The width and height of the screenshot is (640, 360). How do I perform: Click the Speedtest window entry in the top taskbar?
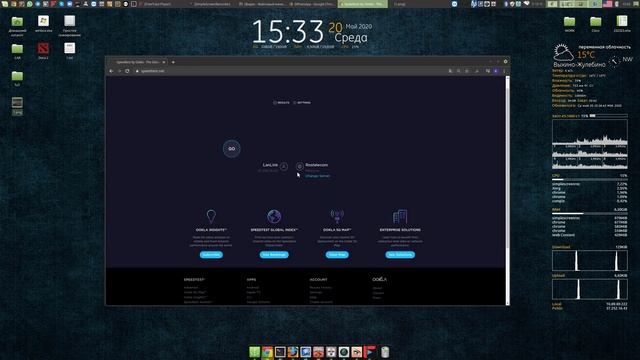(362, 4)
